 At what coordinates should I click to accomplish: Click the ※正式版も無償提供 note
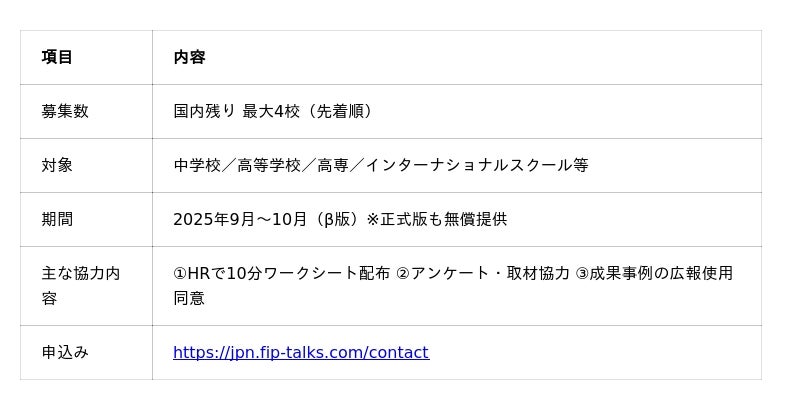[x=436, y=219]
